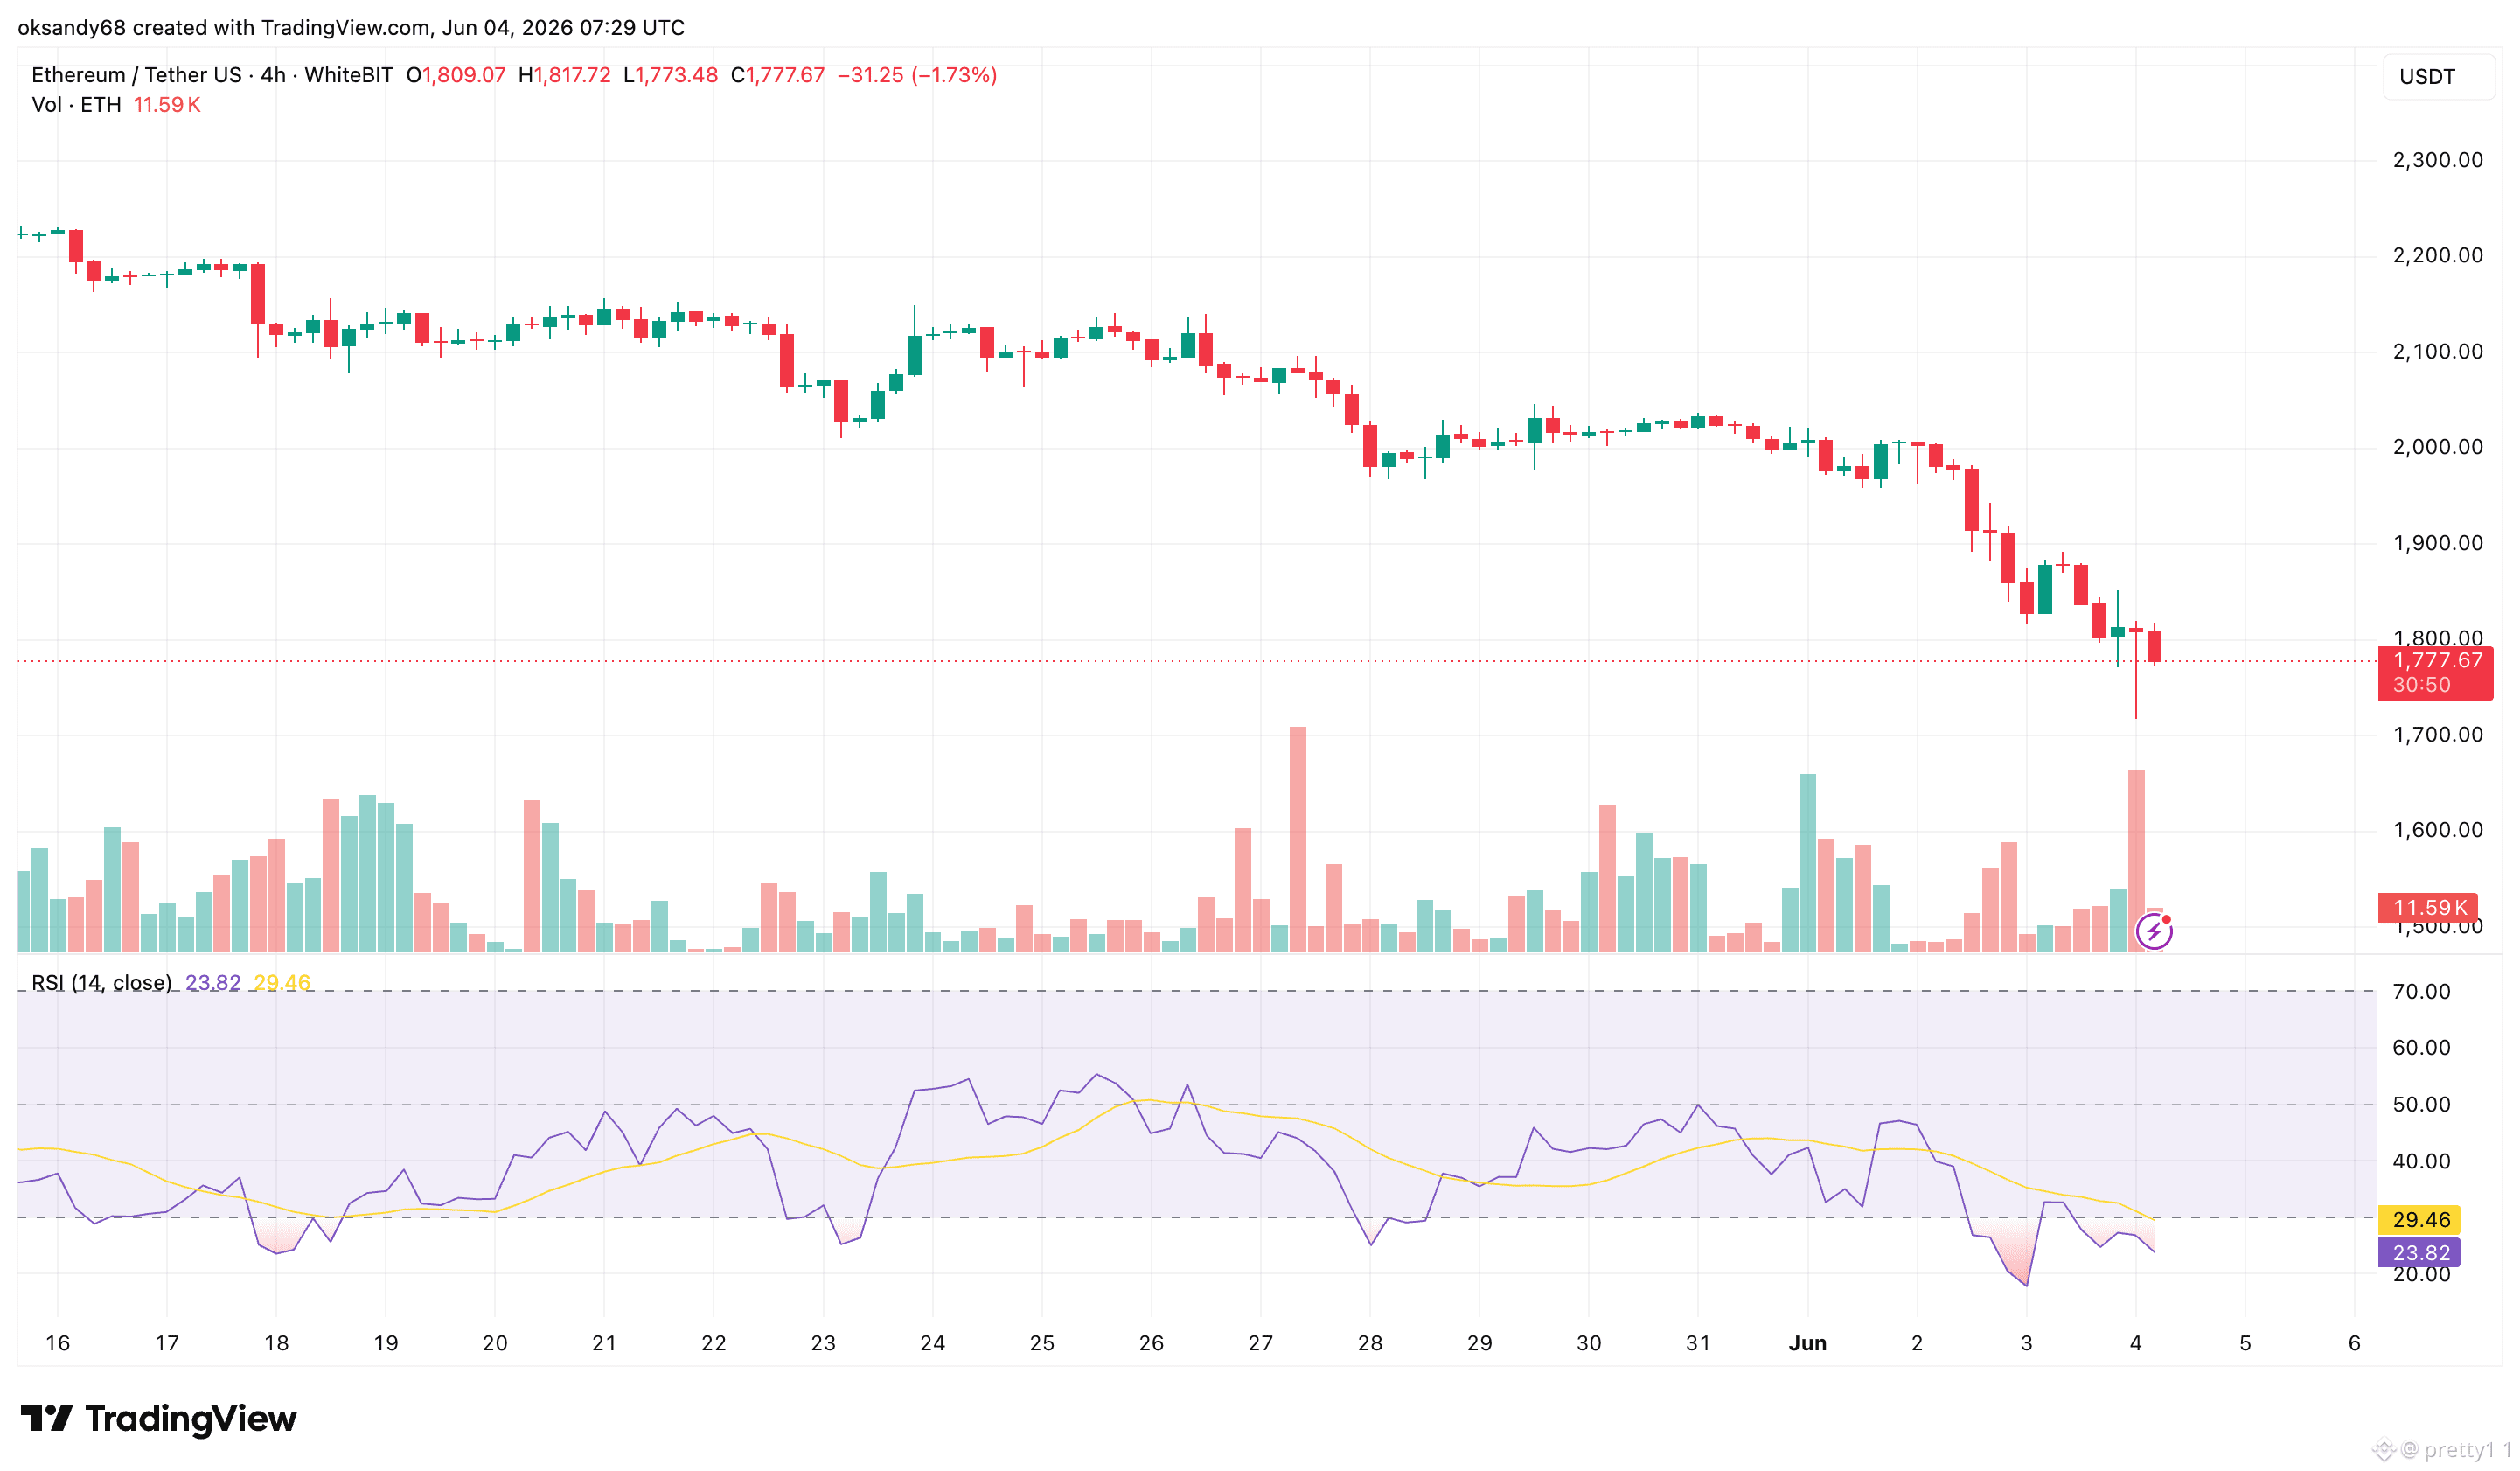Click the high value H1,817.72

coord(564,75)
